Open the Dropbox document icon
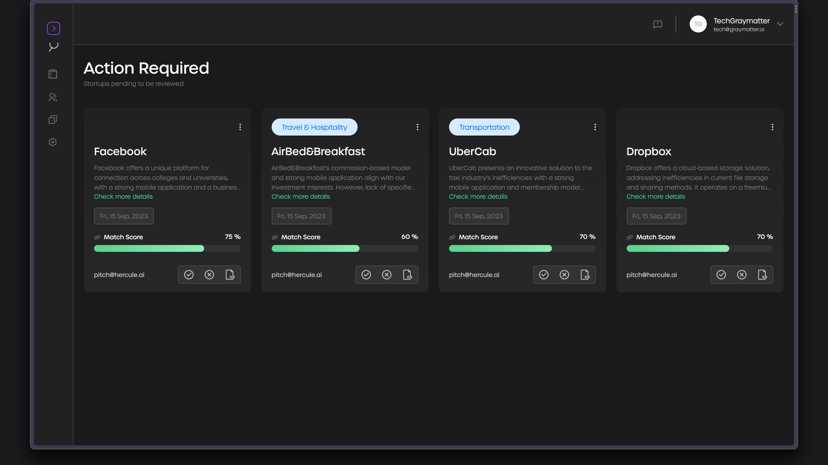This screenshot has height=465, width=828. tap(762, 274)
